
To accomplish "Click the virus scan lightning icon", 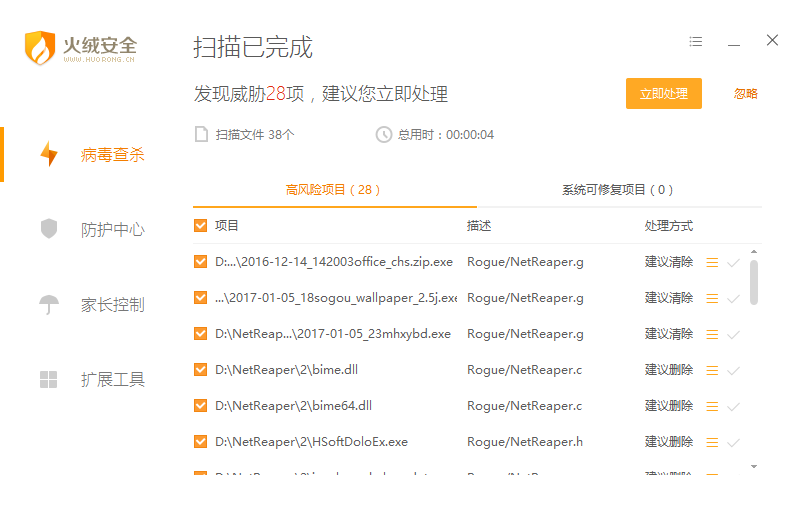I will pyautogui.click(x=48, y=154).
